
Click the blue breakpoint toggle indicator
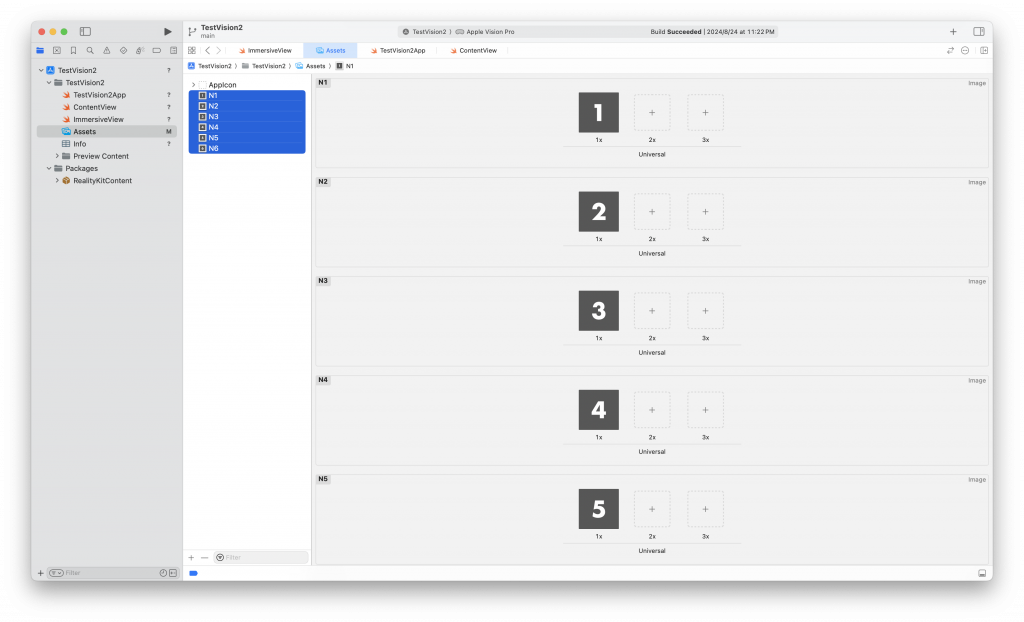coord(193,573)
